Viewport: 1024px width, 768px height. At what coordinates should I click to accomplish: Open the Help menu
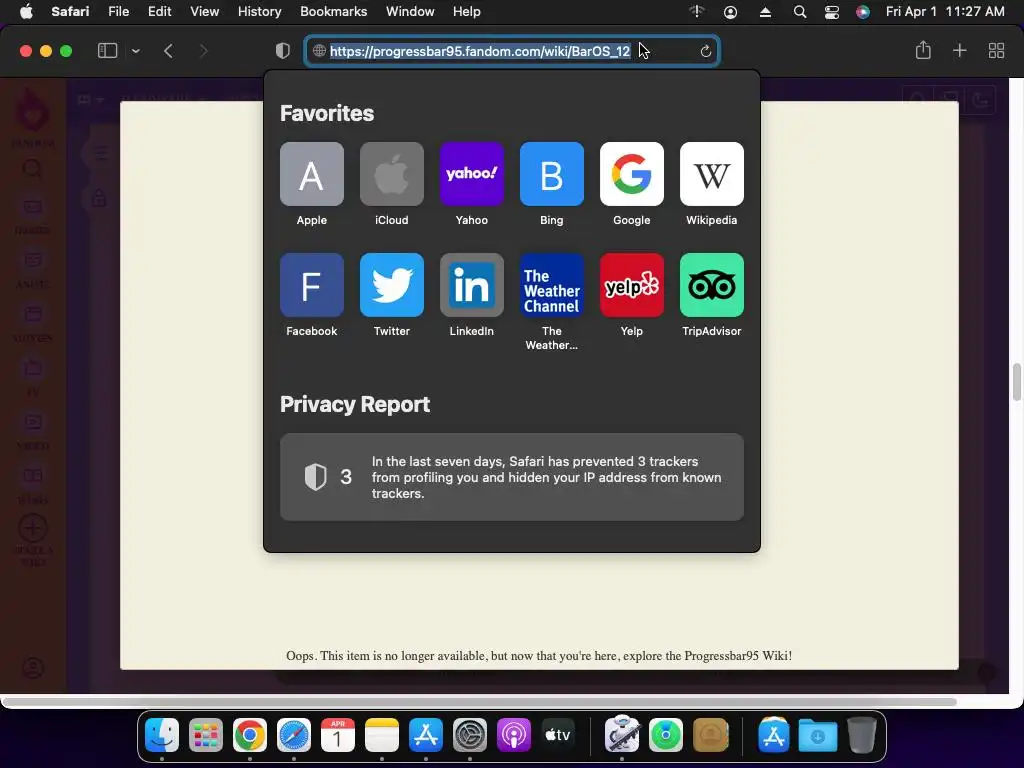466,11
